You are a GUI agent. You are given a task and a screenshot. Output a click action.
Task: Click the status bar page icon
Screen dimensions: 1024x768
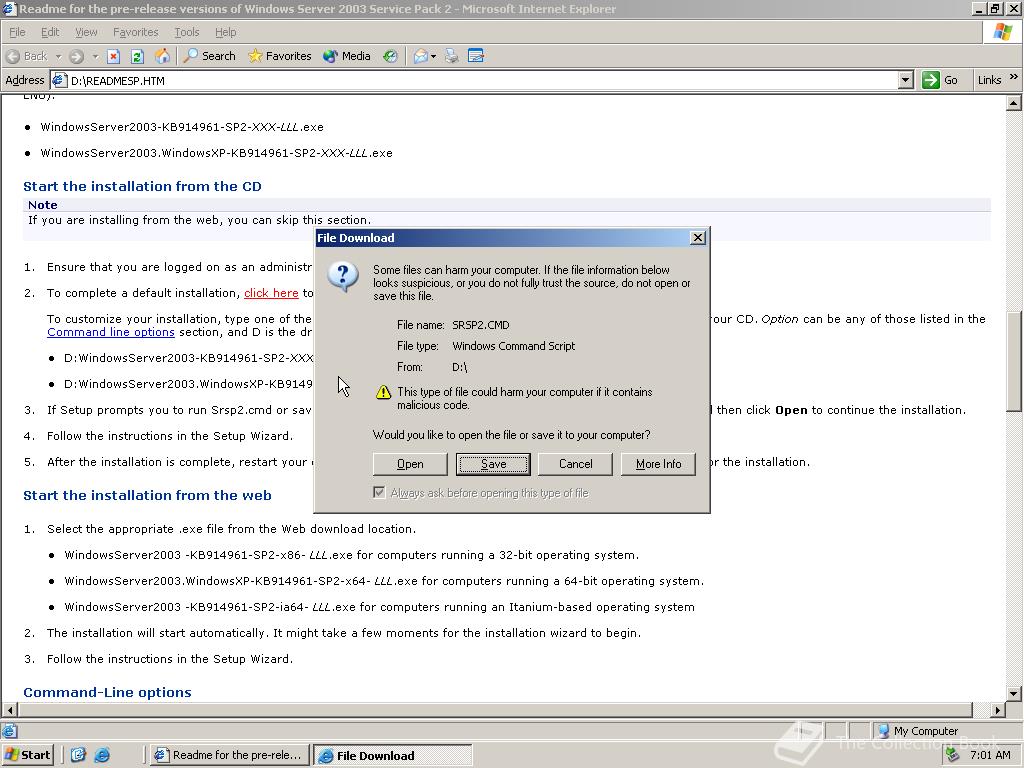tap(10, 731)
